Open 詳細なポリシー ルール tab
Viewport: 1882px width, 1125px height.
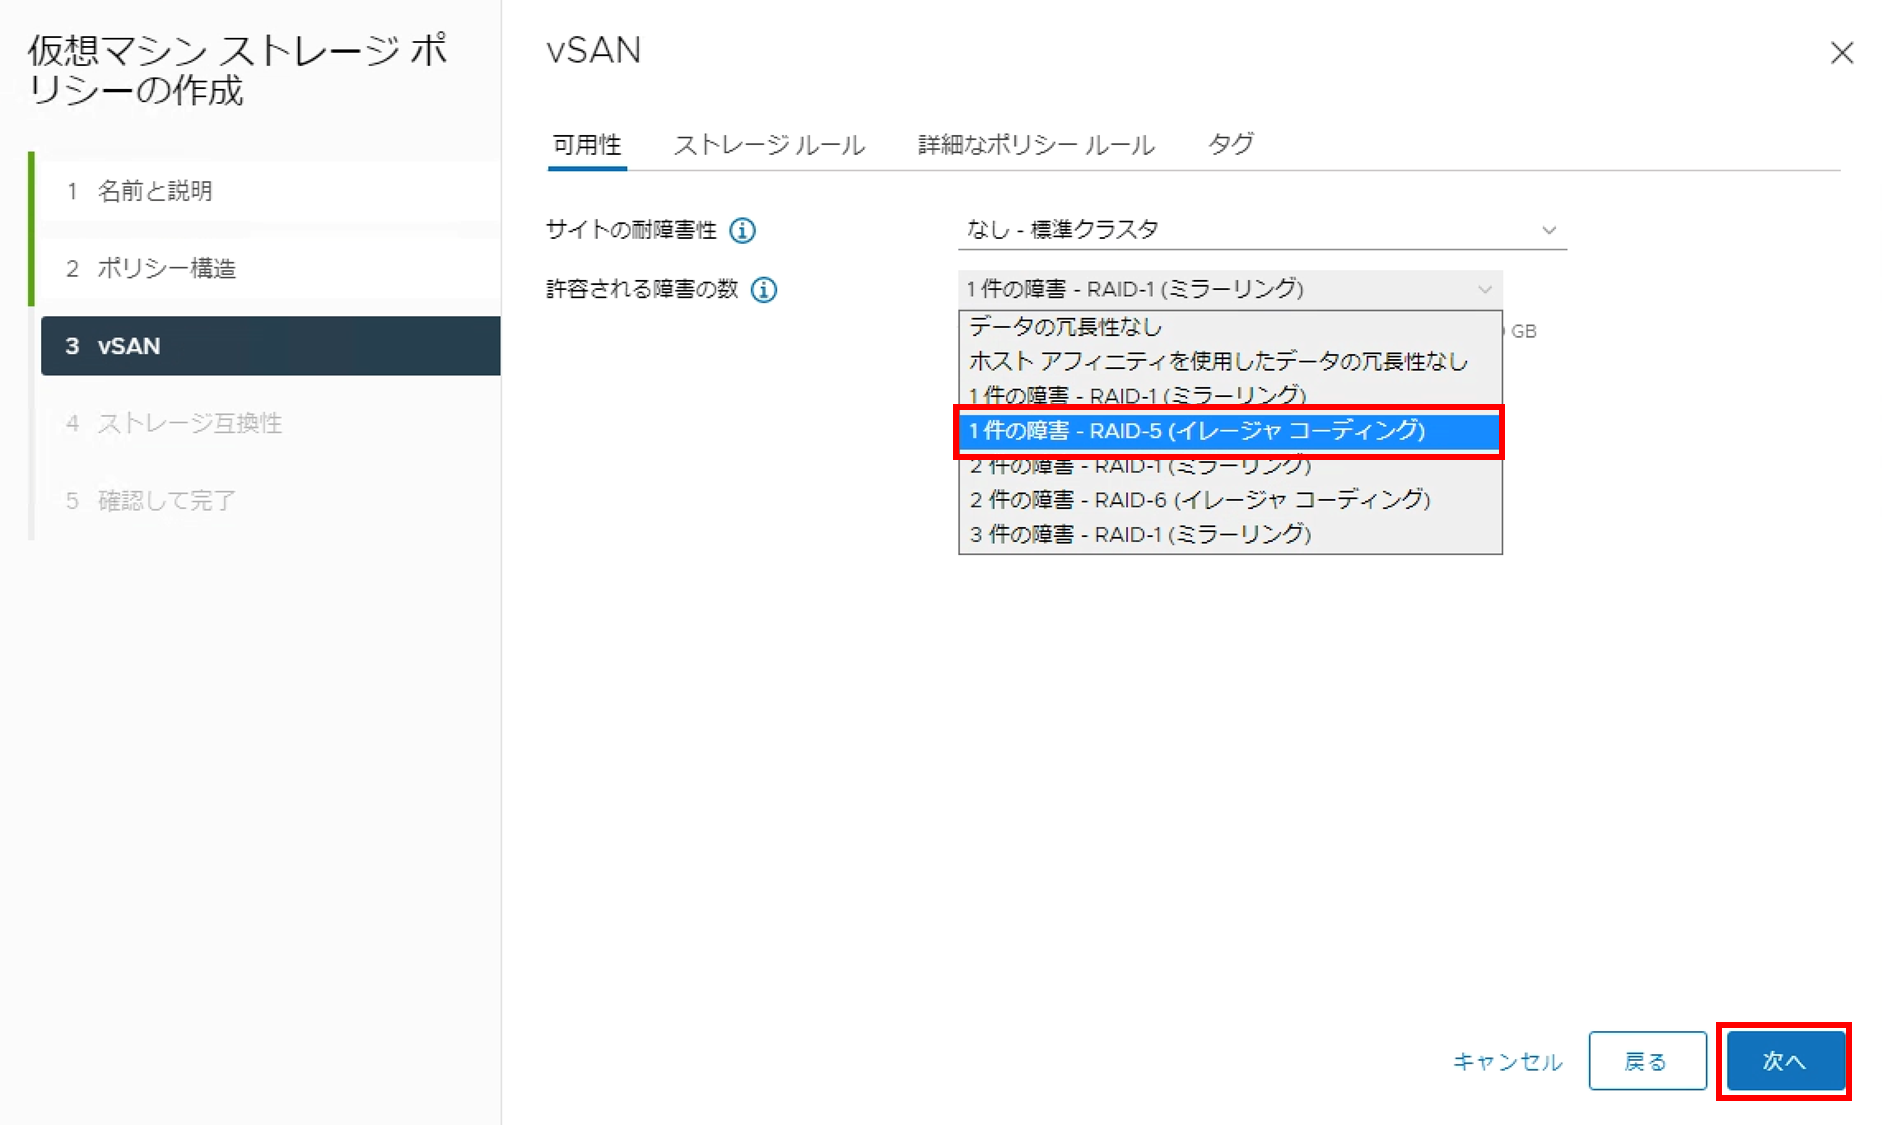coord(1036,145)
